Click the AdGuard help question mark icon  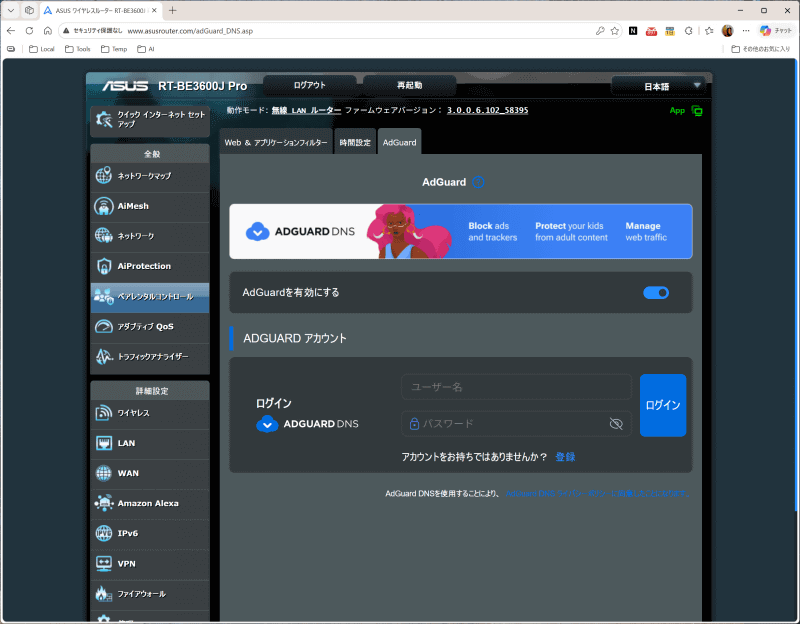tap(478, 182)
